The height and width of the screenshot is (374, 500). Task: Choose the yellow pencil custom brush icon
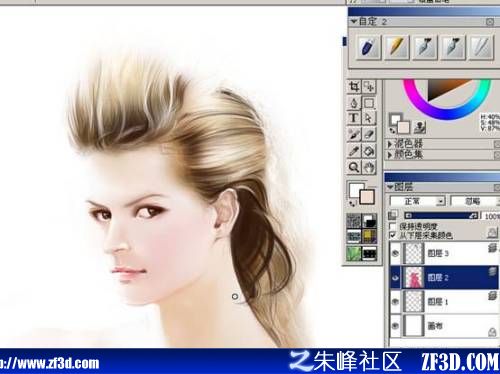click(396, 47)
